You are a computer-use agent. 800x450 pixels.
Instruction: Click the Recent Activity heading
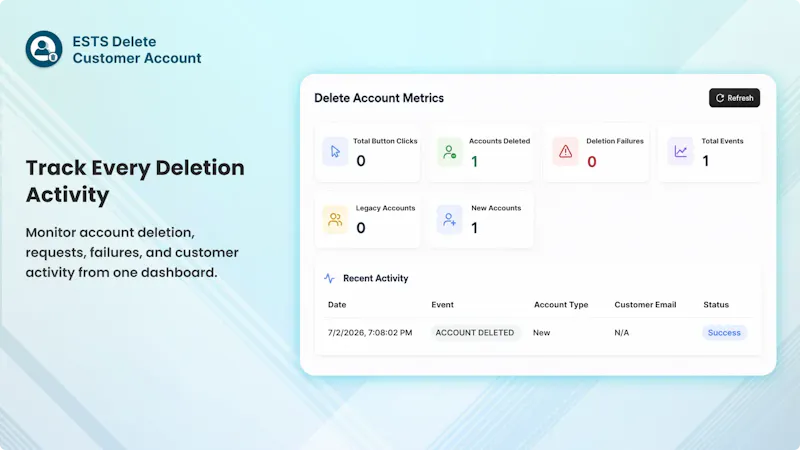point(376,278)
